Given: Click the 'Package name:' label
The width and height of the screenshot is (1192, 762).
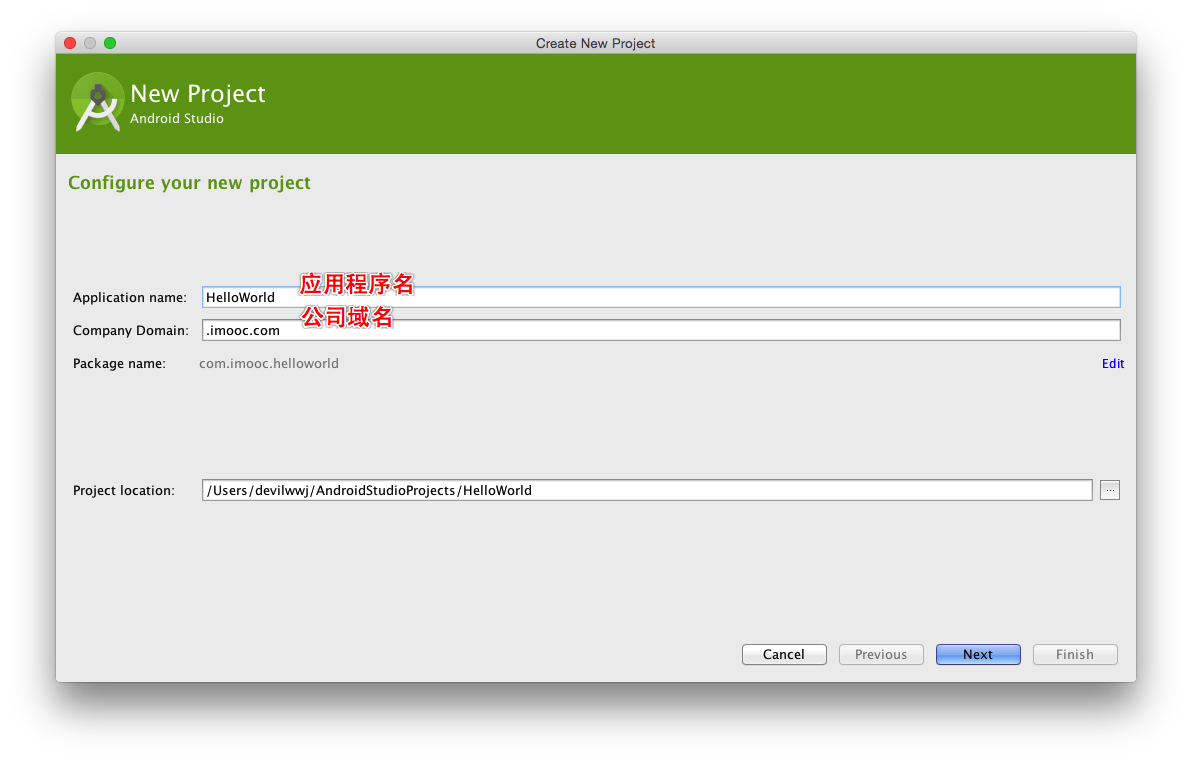Looking at the screenshot, I should coord(119,364).
